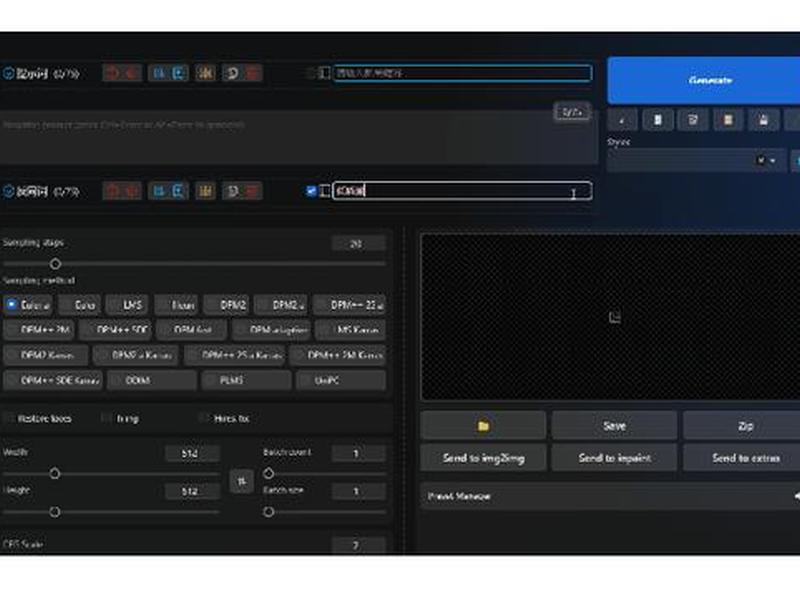Click the token counter button above the negative prompt
Viewport: 800px width, 600px height.
(x=571, y=112)
